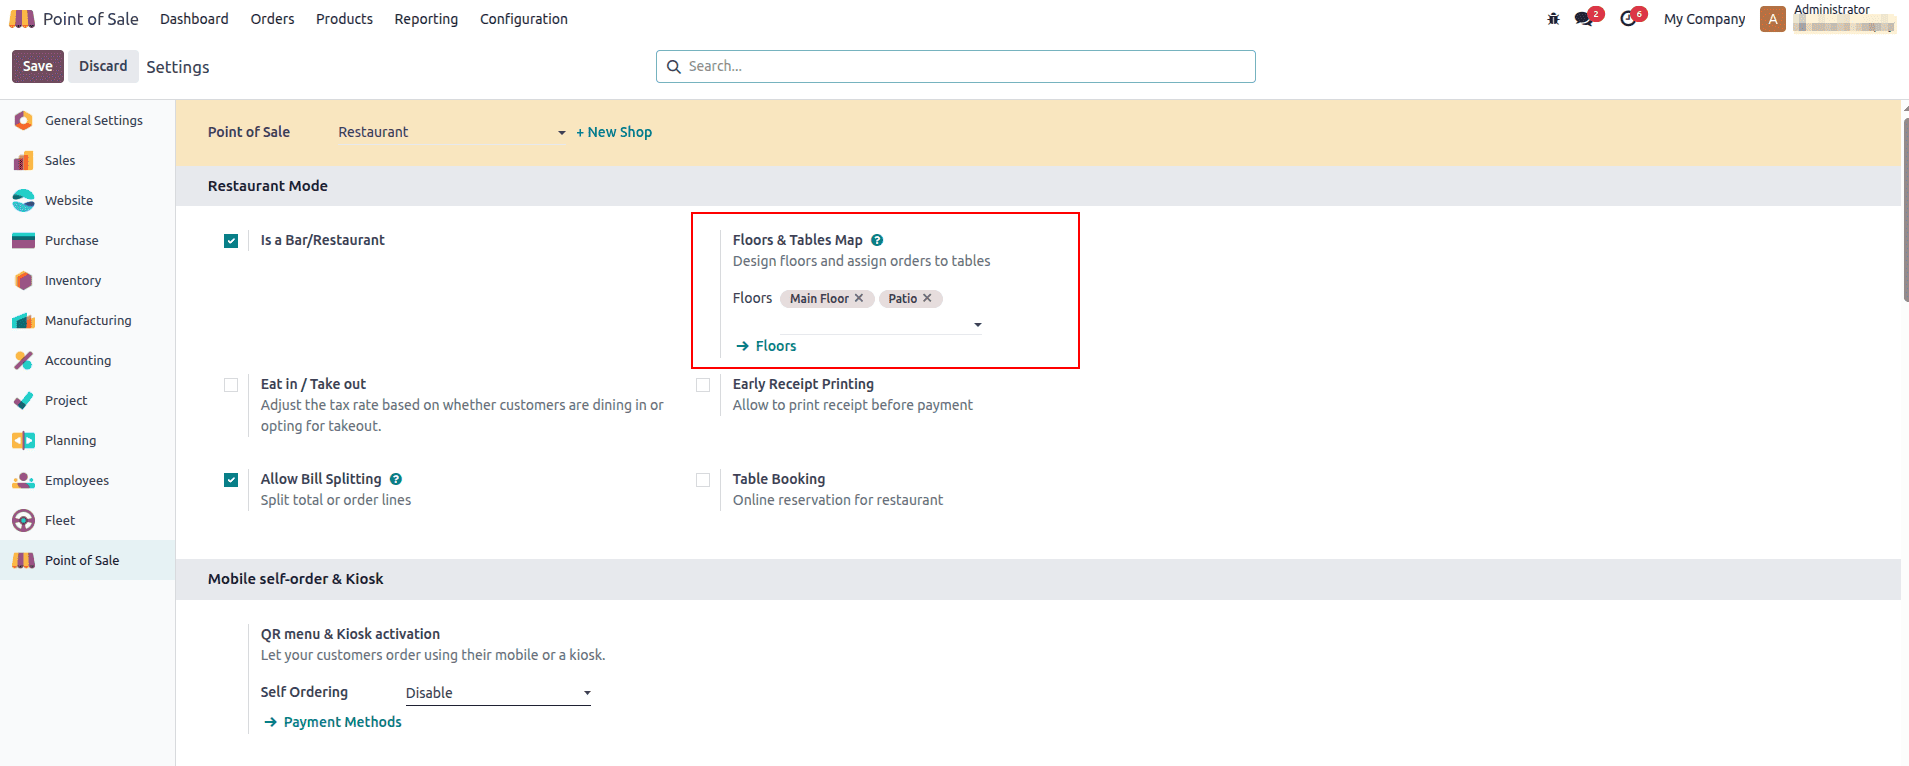The height and width of the screenshot is (766, 1909).
Task: Open the Restaurant shop selector dropdown
Action: click(x=452, y=132)
